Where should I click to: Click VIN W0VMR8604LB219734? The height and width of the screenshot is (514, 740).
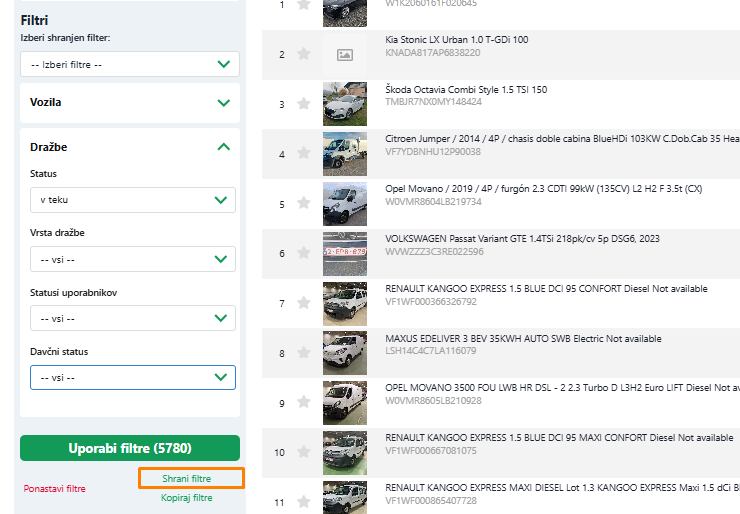433,202
